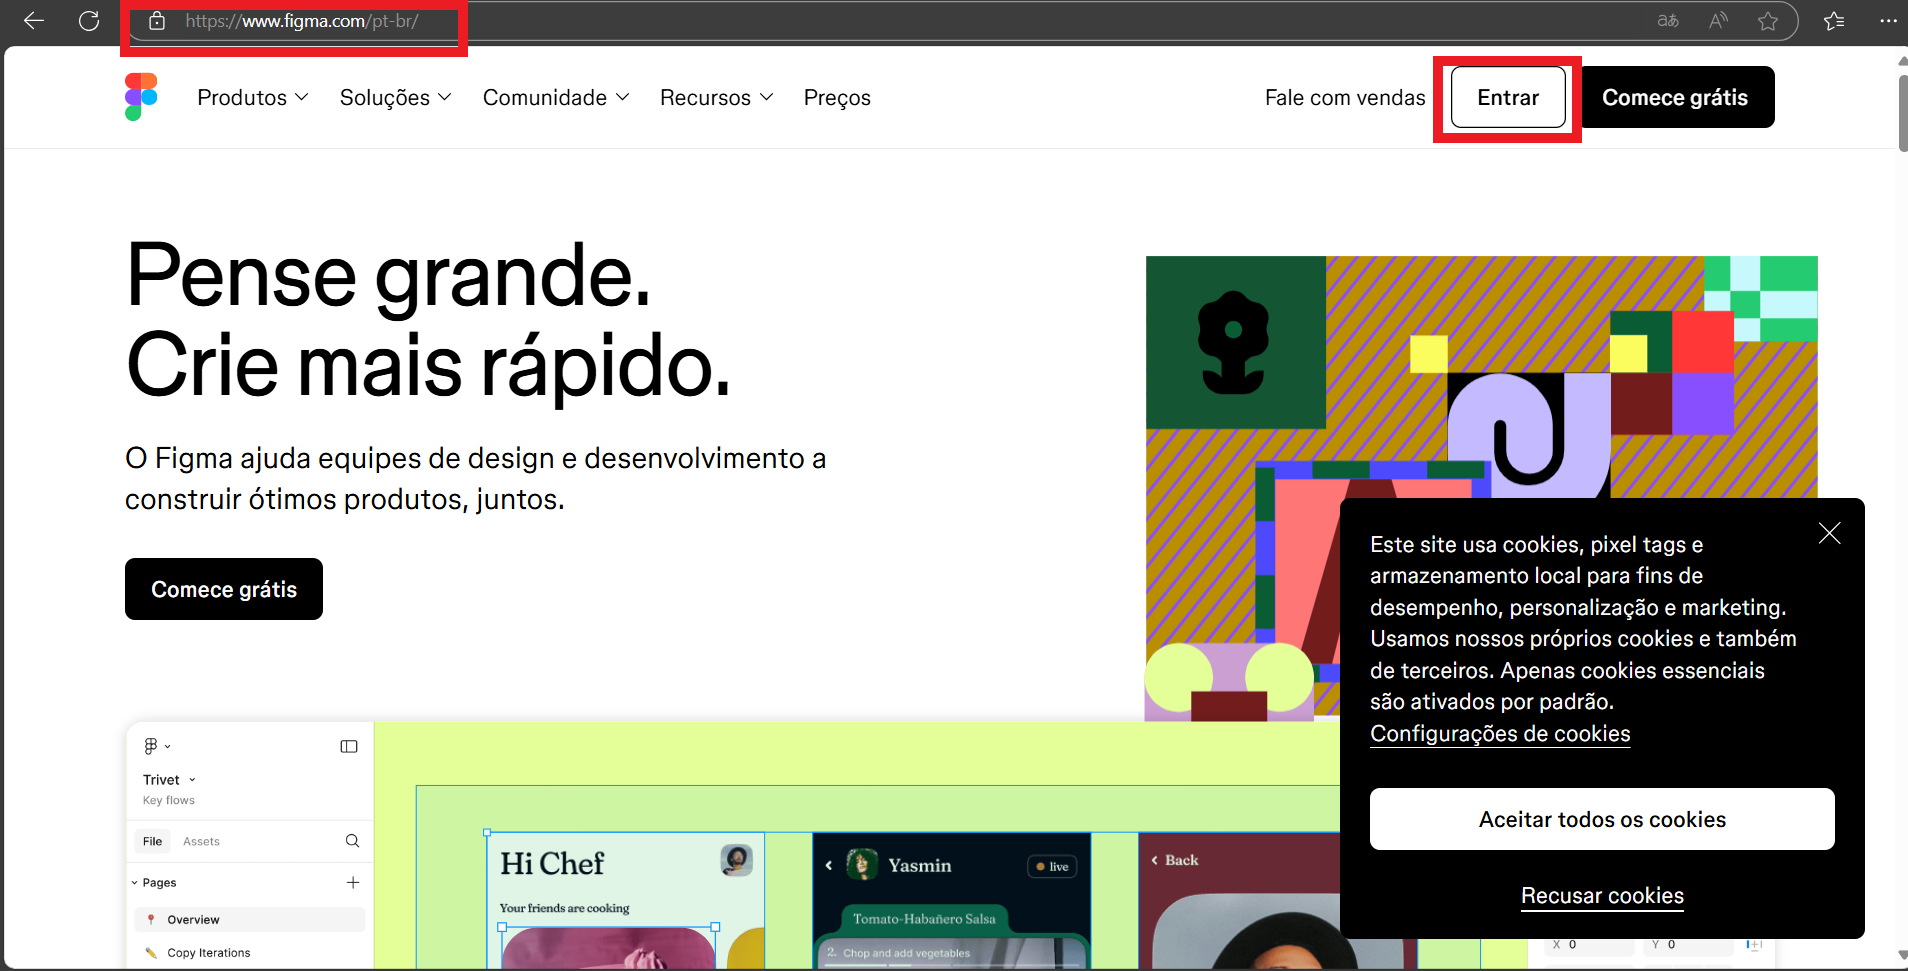1908x971 pixels.
Task: Add a page with the plus icon
Action: 353,882
